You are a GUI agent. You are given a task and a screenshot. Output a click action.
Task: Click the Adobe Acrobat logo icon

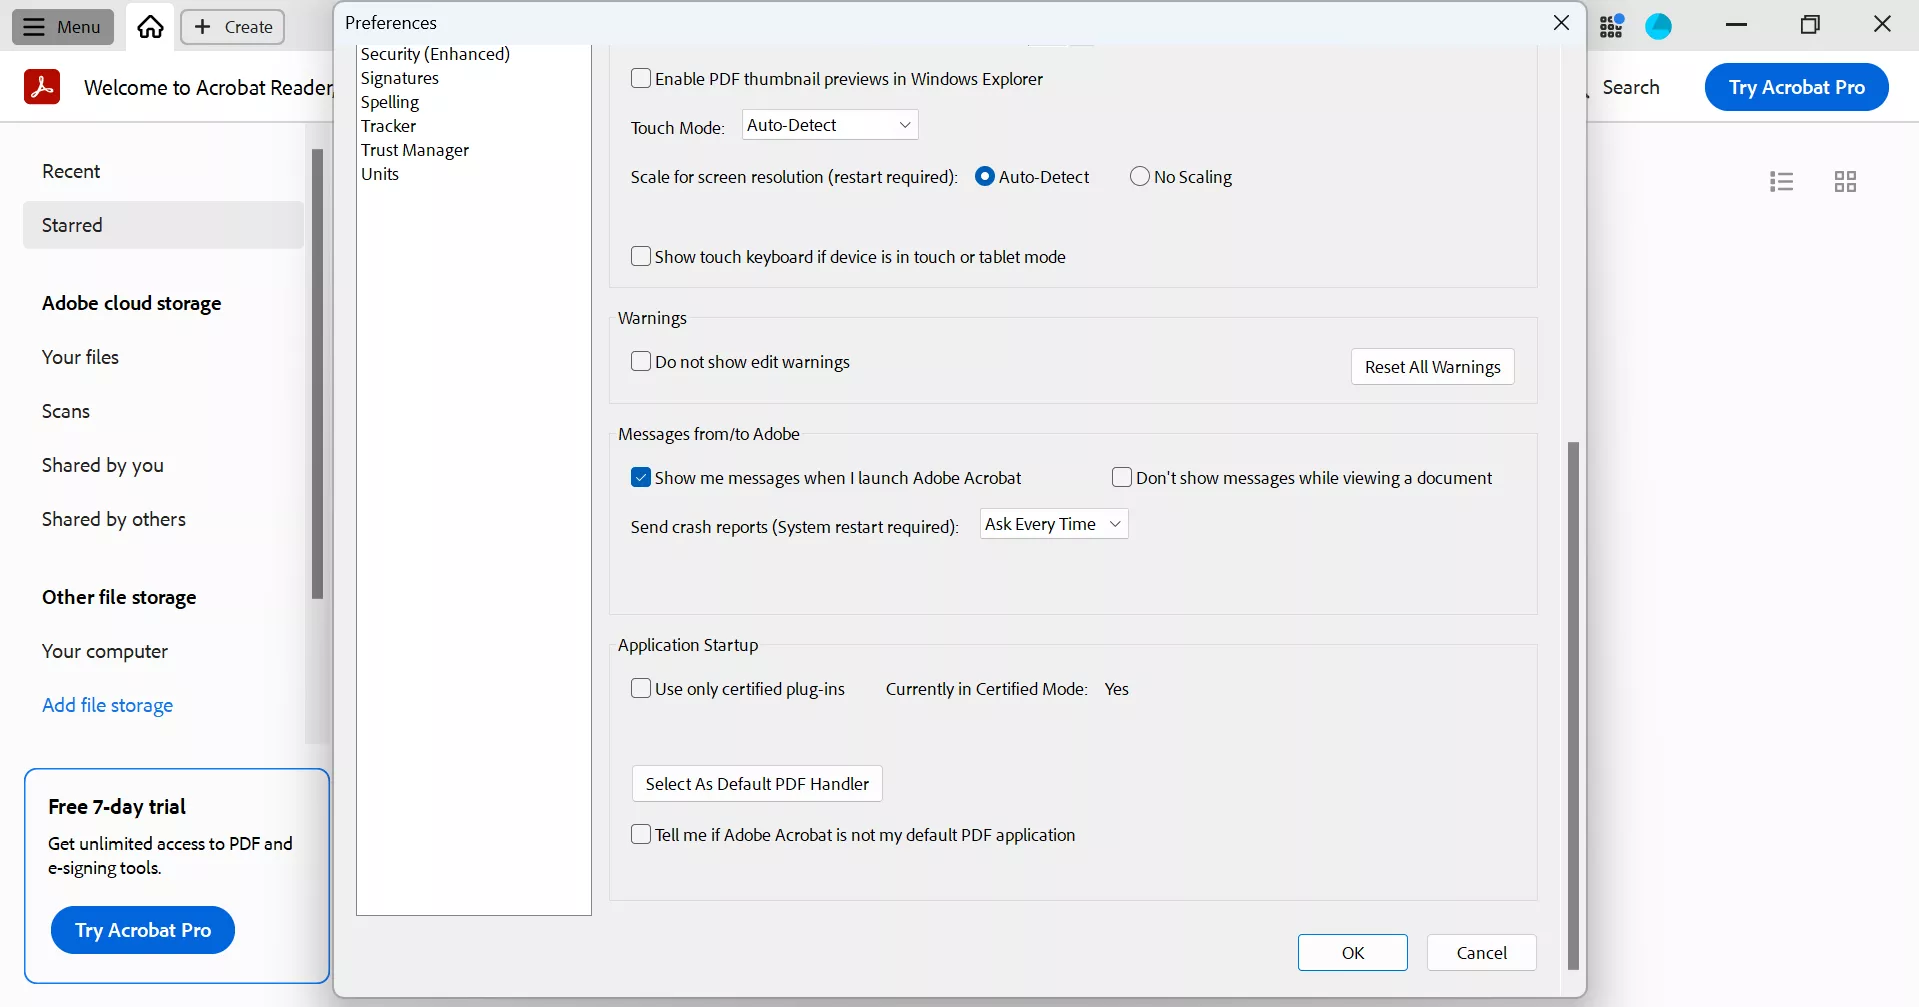[42, 87]
